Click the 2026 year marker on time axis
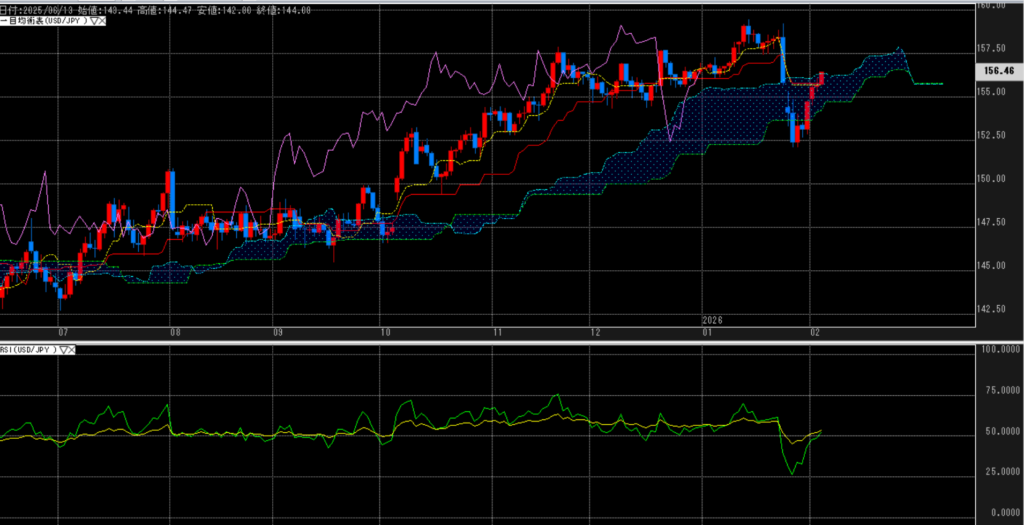The image size is (1024, 525). click(712, 320)
